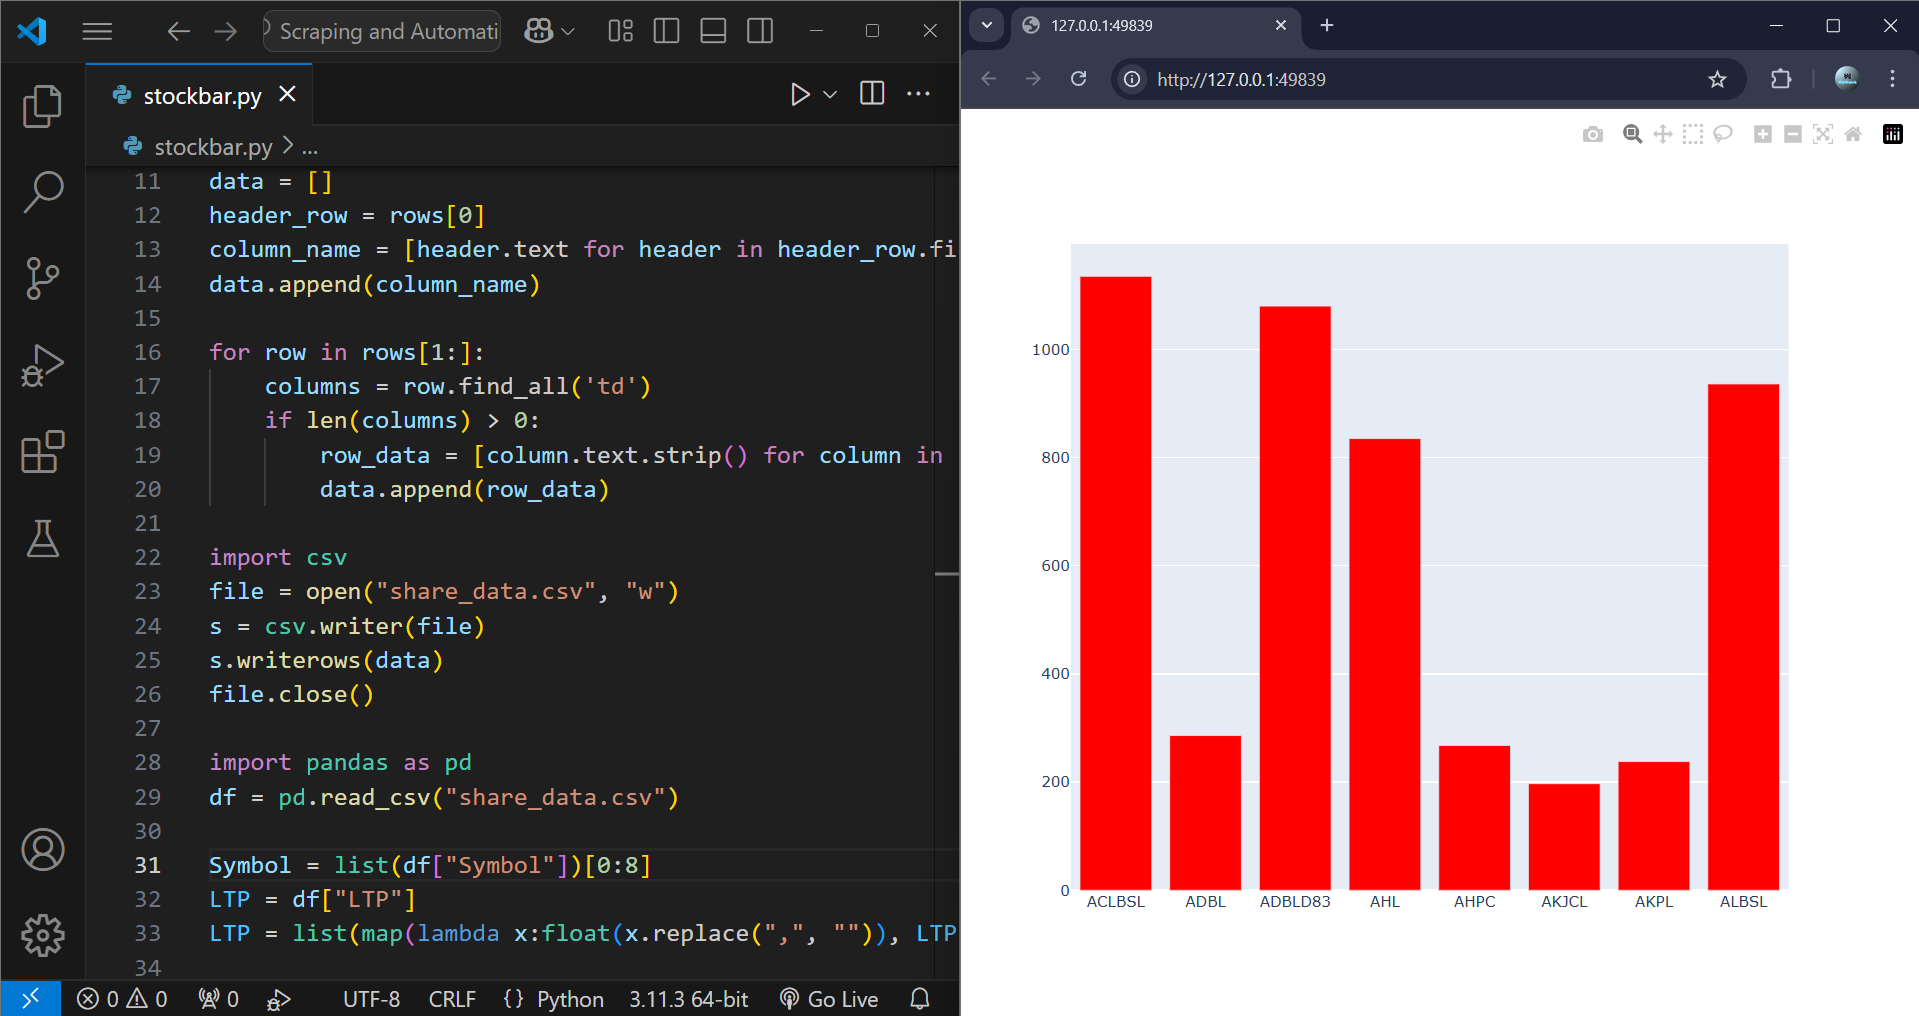Click the browser address bar URL

pos(1241,79)
